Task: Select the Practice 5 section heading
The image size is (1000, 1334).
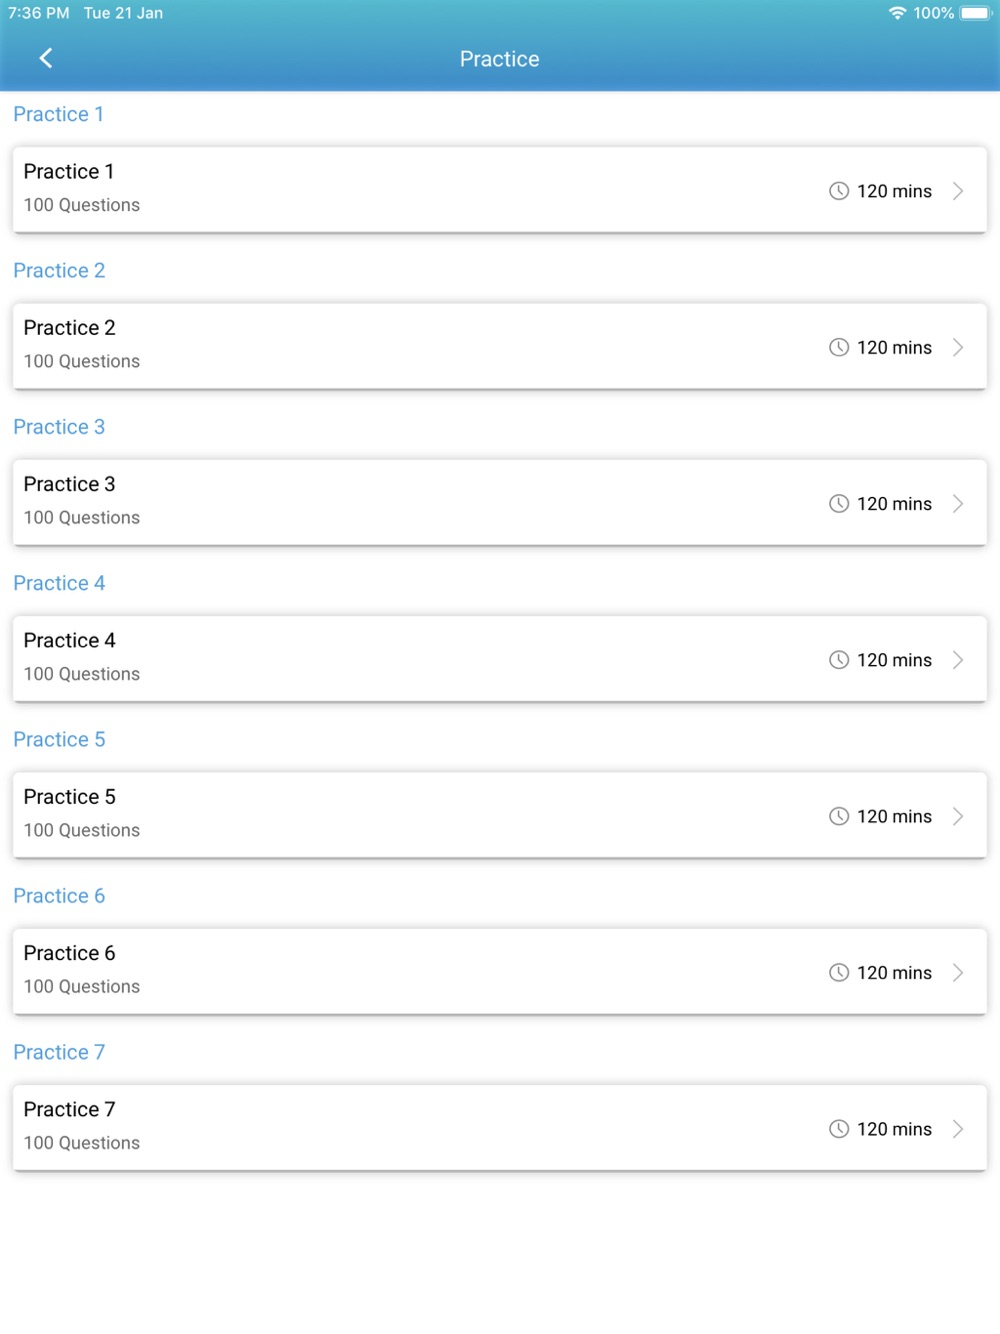Action: pyautogui.click(x=59, y=740)
